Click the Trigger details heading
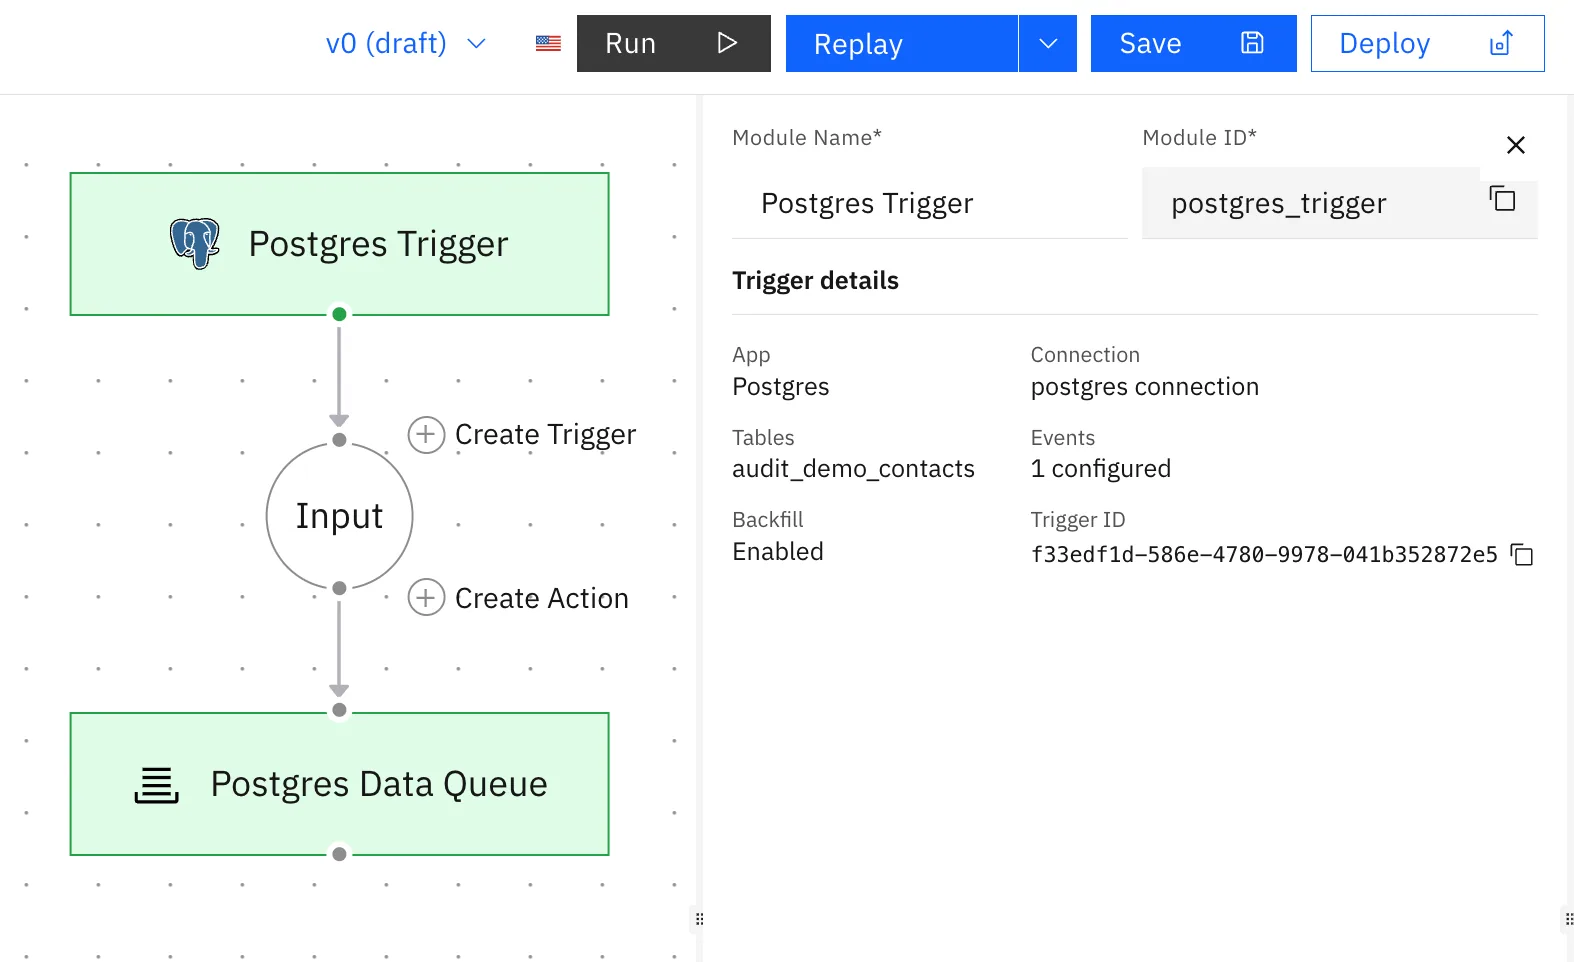 pos(815,281)
